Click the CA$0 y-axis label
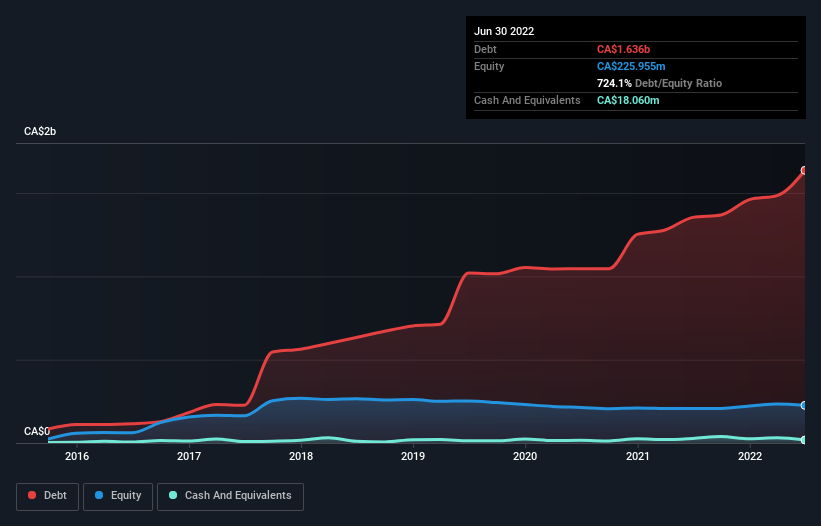 pyautogui.click(x=37, y=431)
